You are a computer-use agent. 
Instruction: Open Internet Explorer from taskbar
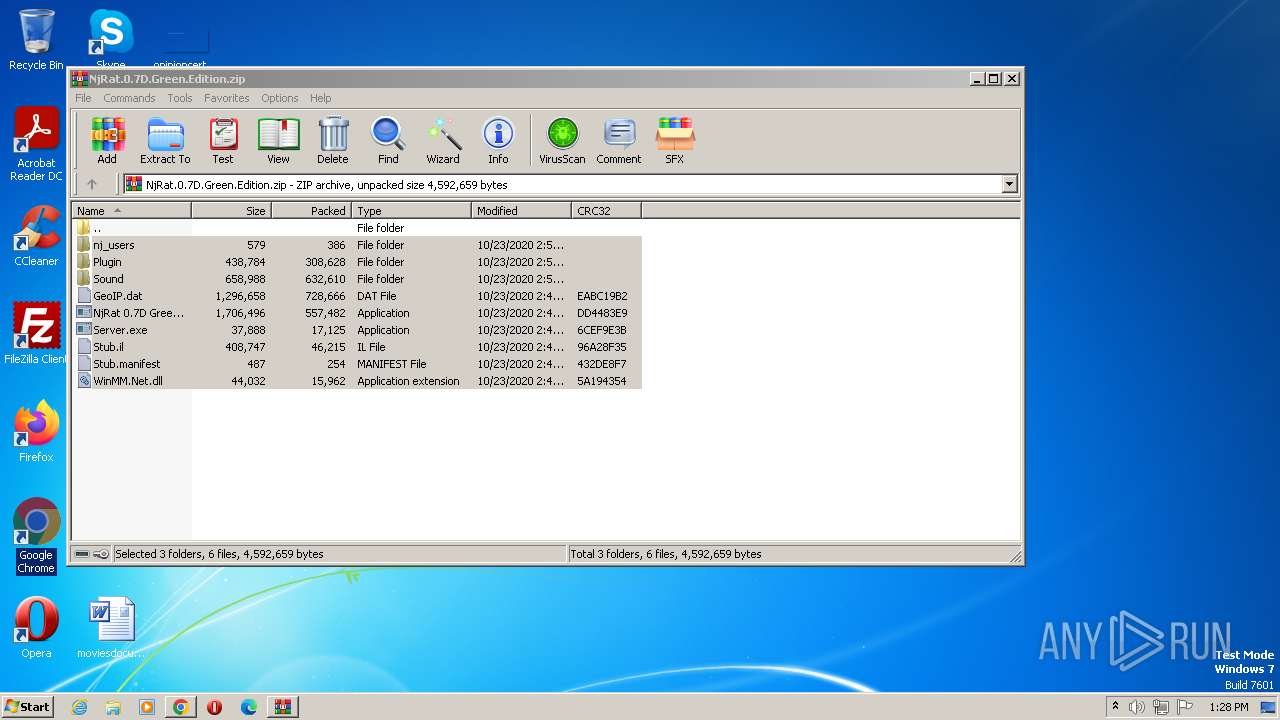(x=79, y=707)
